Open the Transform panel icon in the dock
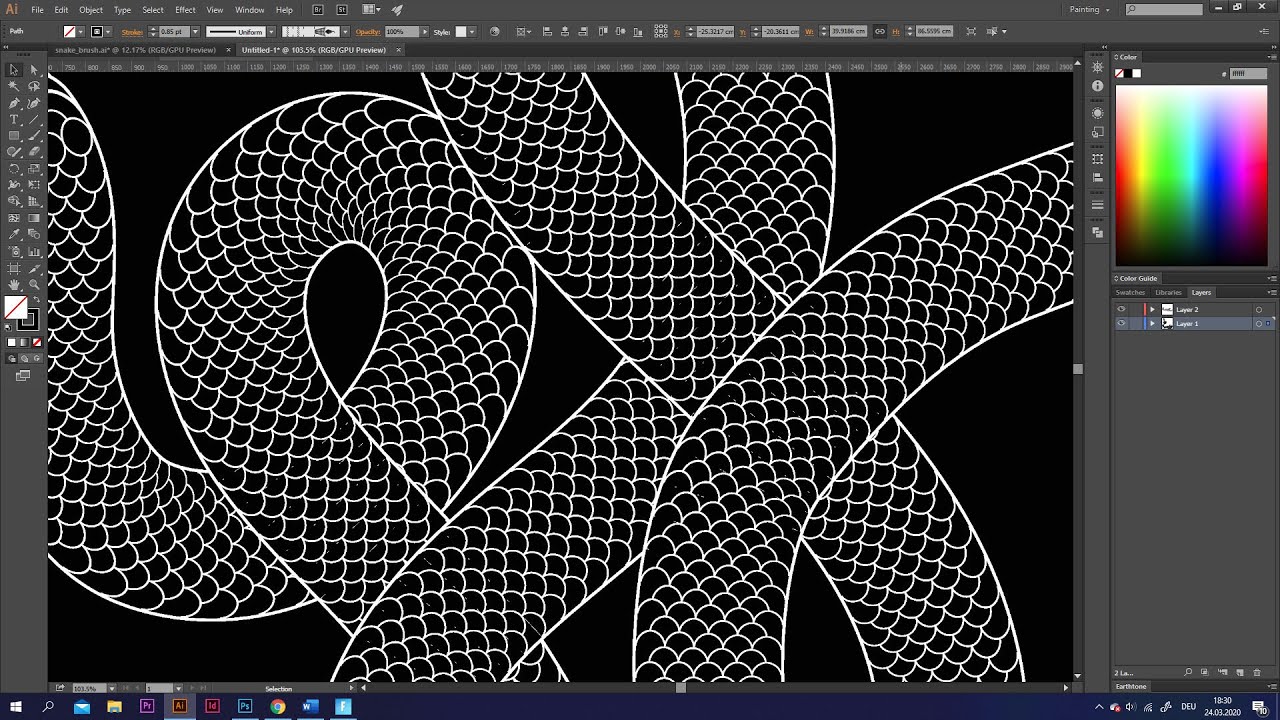The image size is (1280, 720). tap(1097, 159)
